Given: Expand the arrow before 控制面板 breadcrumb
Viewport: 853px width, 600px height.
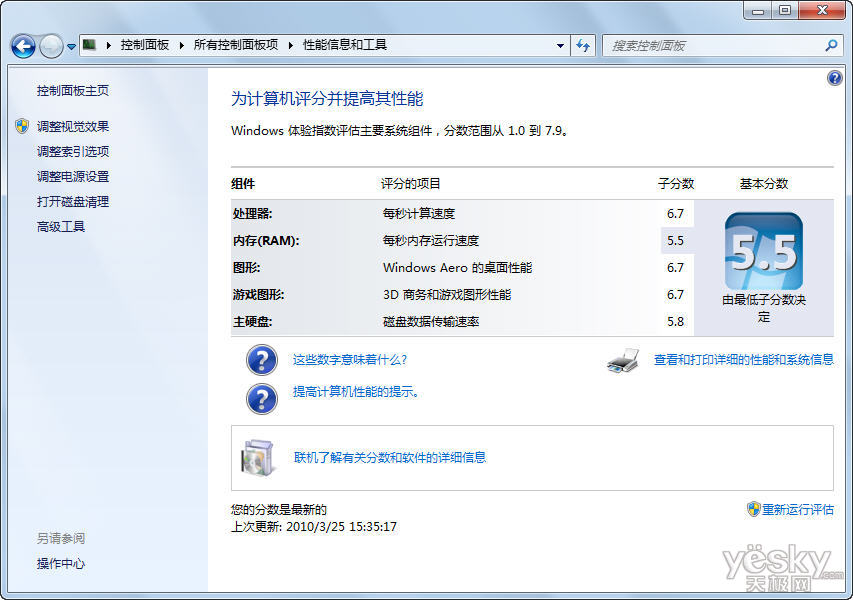Looking at the screenshot, I should point(109,45).
